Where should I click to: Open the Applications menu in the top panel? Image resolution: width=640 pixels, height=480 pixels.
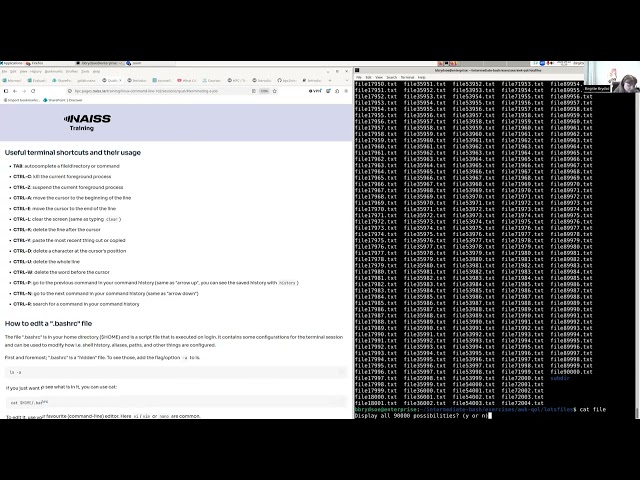(11, 63)
